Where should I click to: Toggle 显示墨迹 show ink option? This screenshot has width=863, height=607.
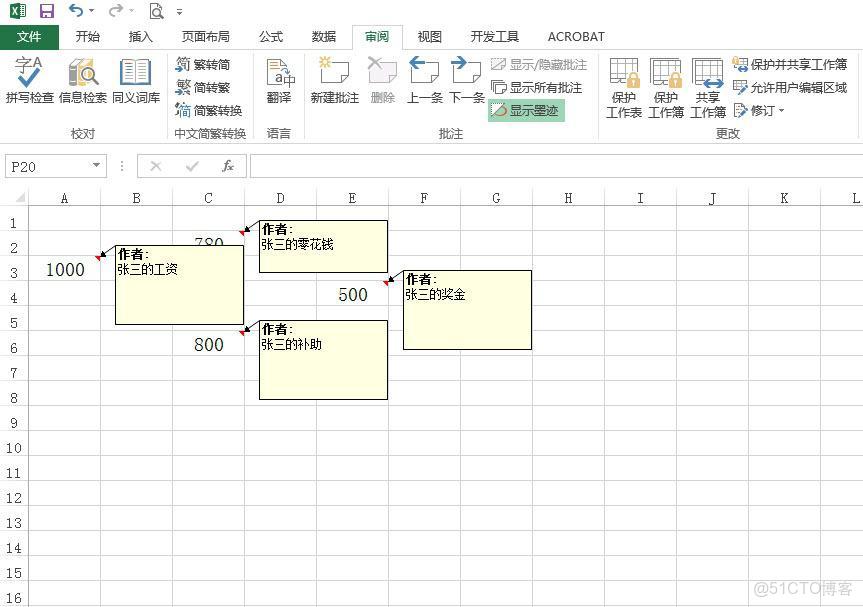click(525, 110)
